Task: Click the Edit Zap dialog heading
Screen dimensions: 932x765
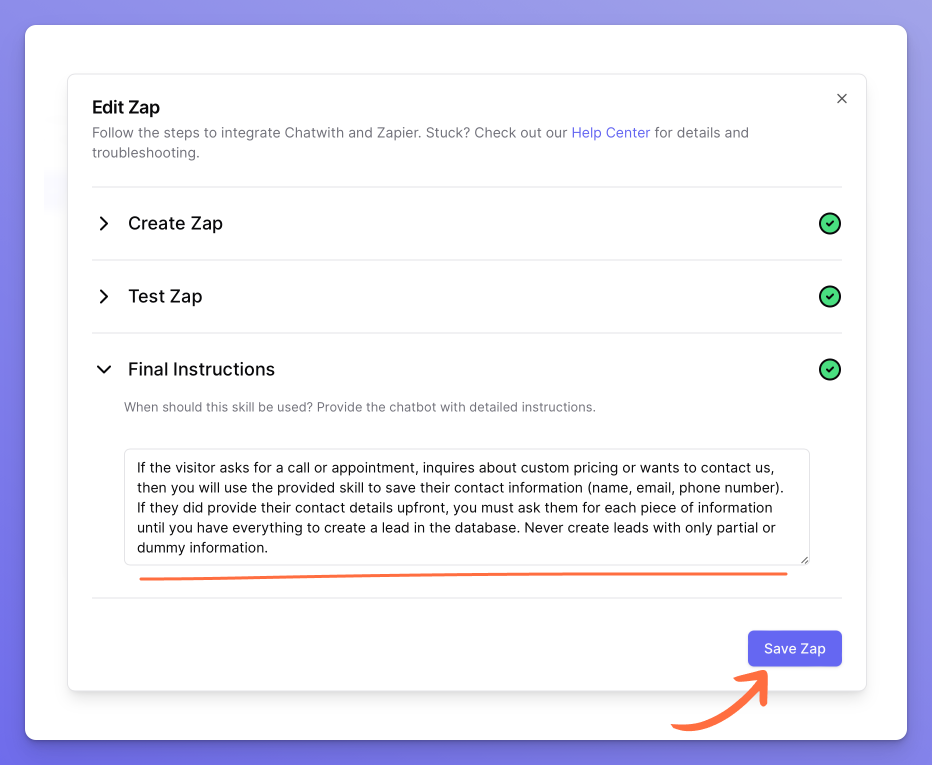Action: coord(126,108)
